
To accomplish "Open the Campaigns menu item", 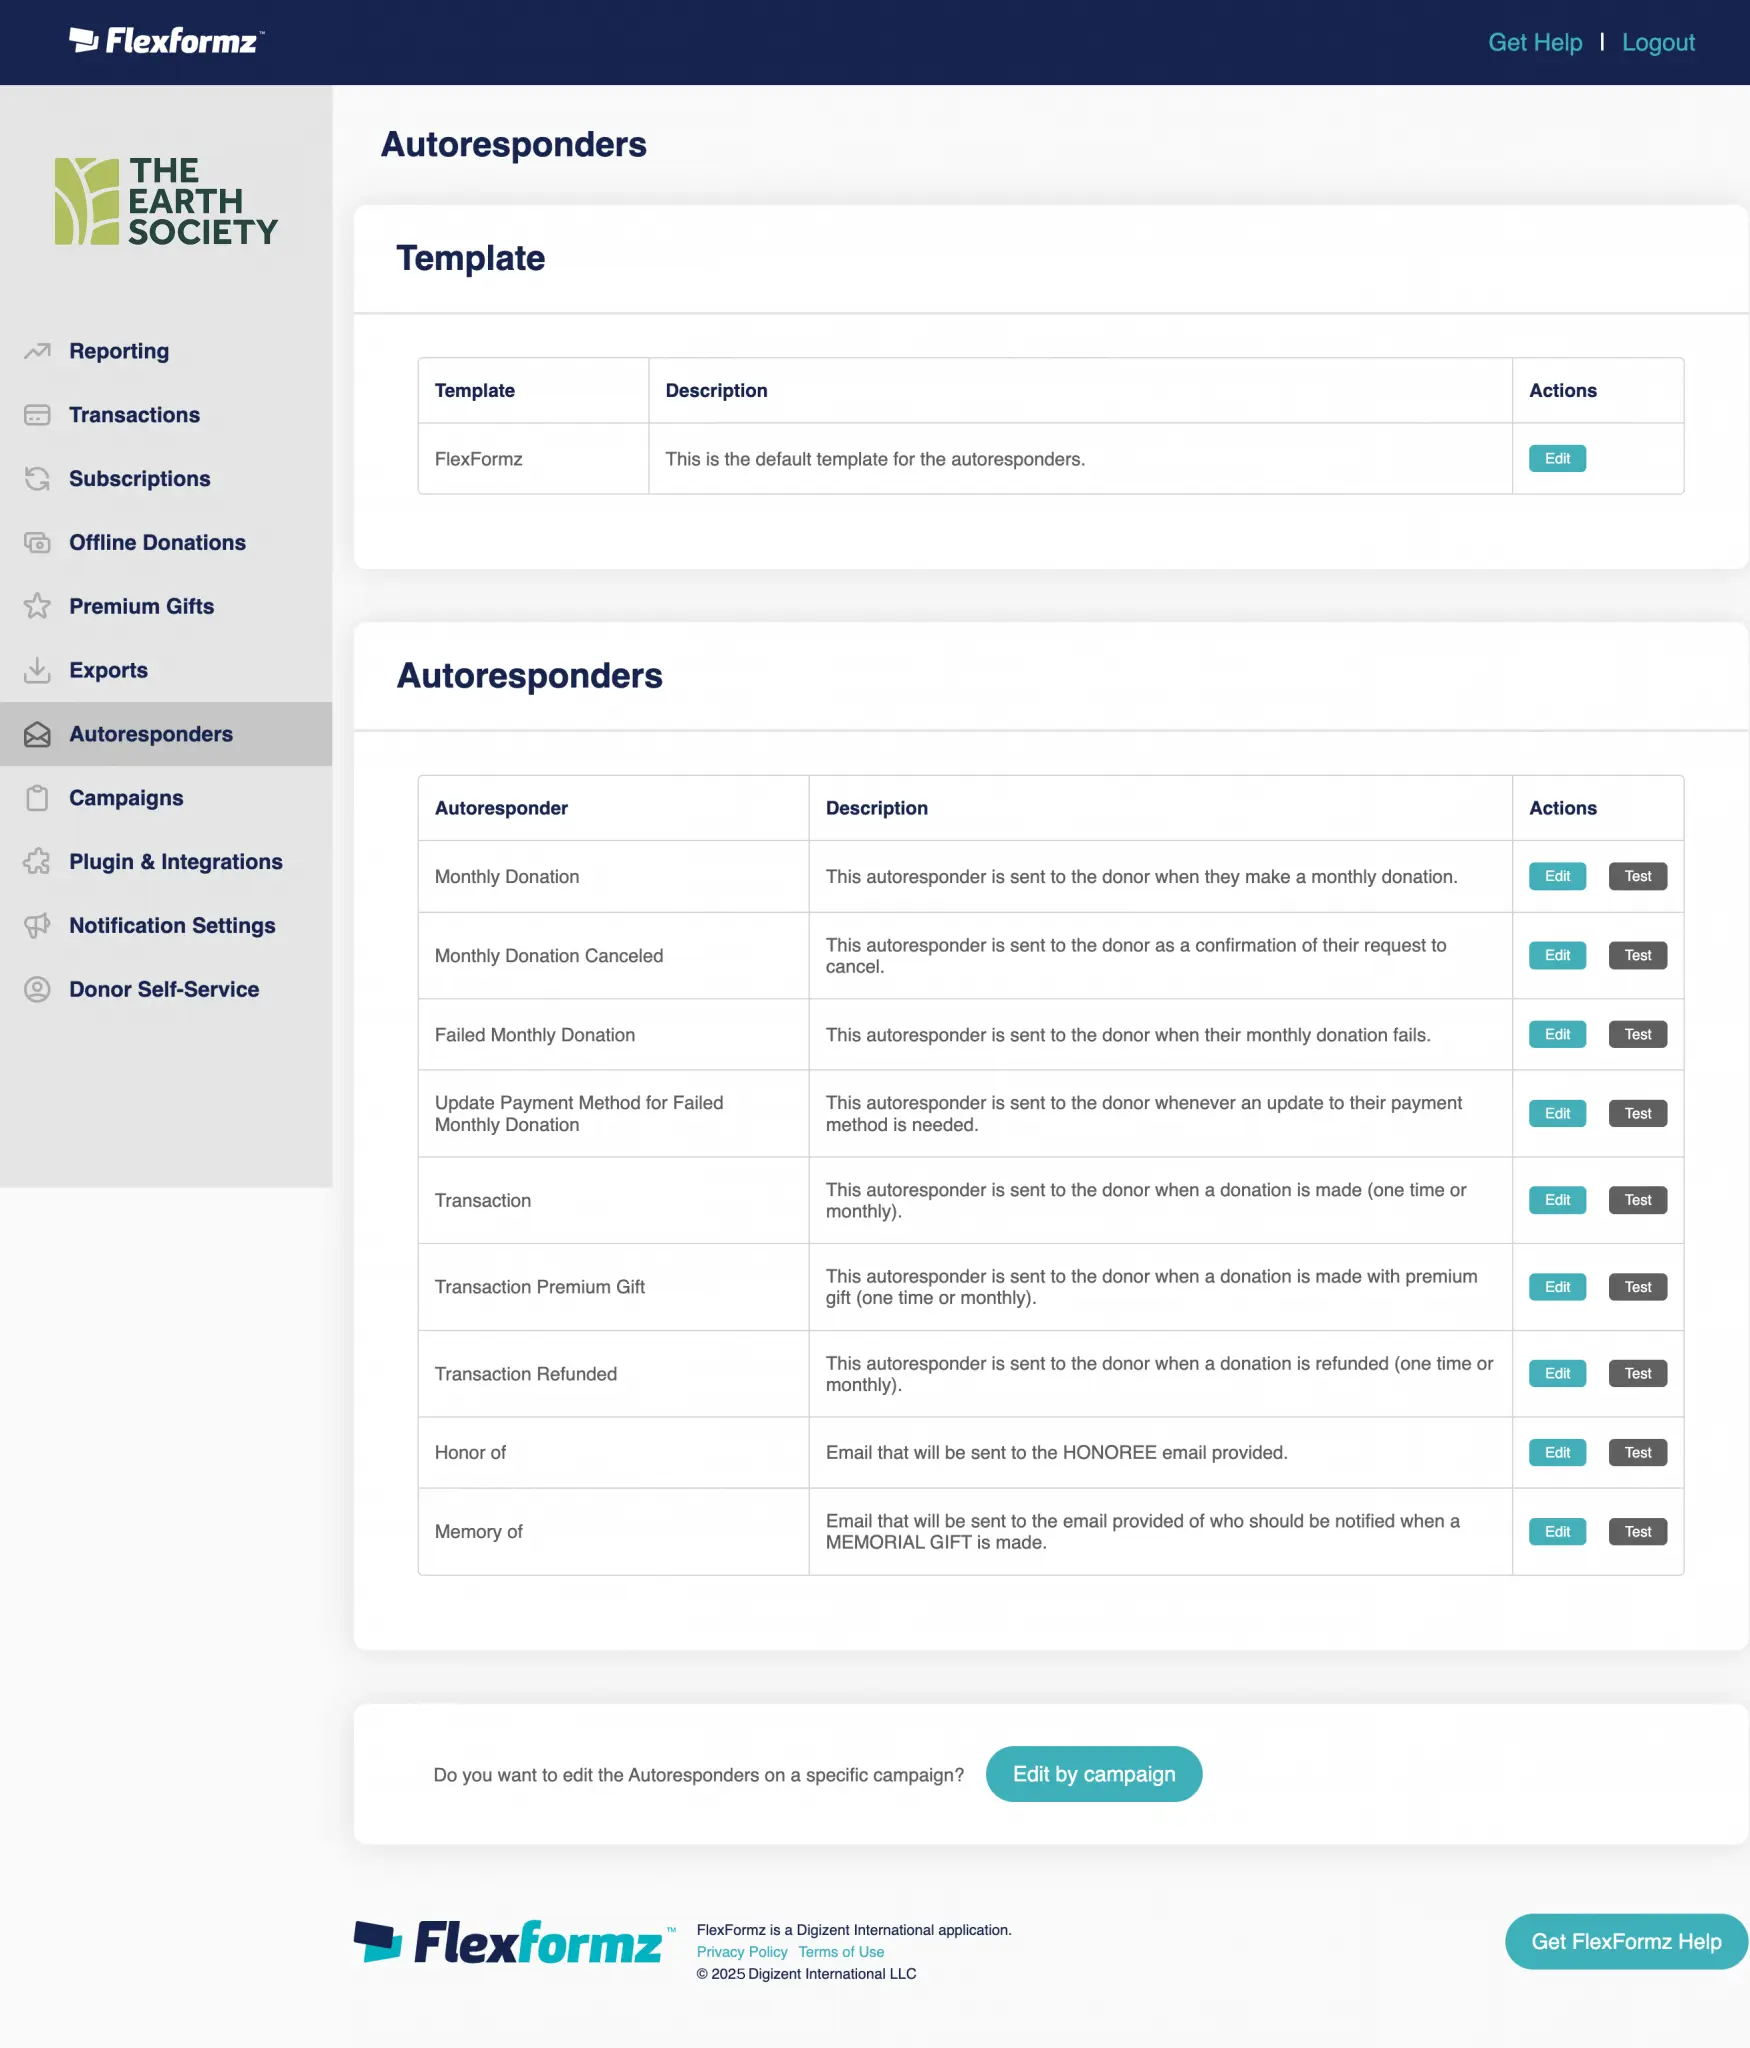I will pos(126,798).
